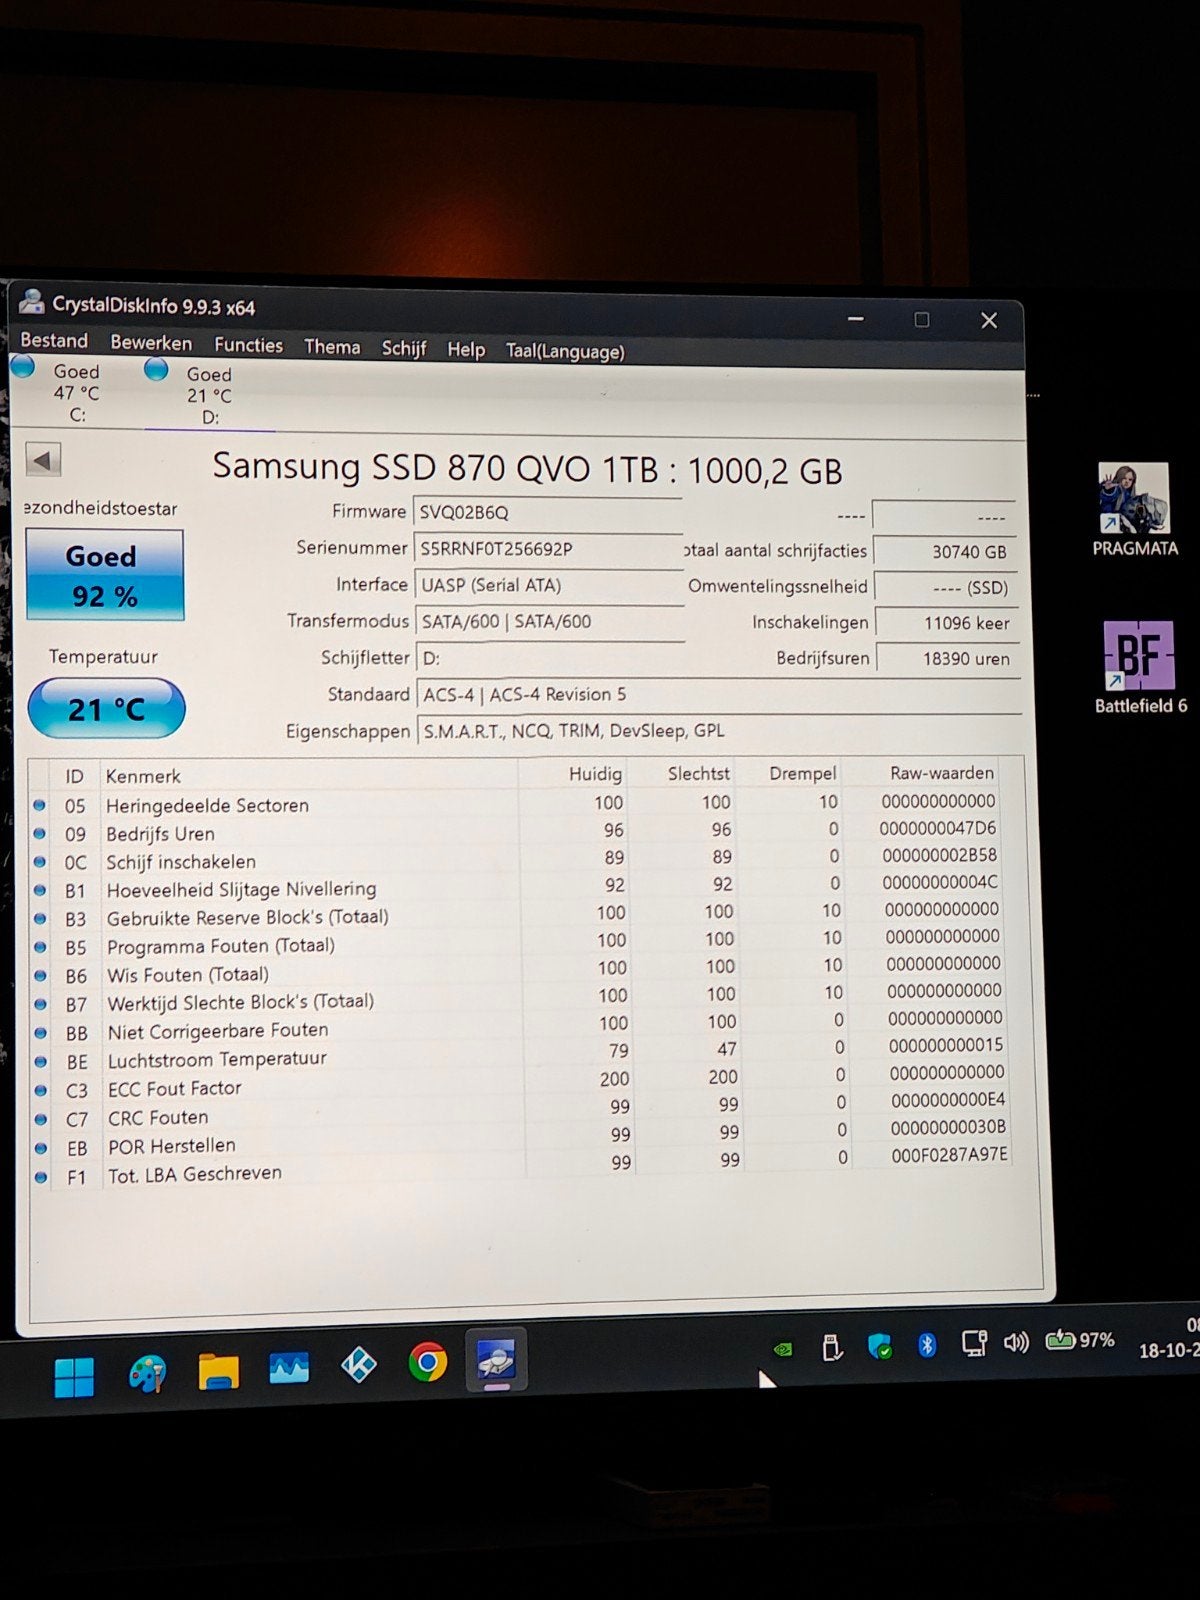This screenshot has height=1600, width=1200.
Task: Select the Wis Fouten (Totaal) row
Action: pyautogui.click(x=518, y=971)
